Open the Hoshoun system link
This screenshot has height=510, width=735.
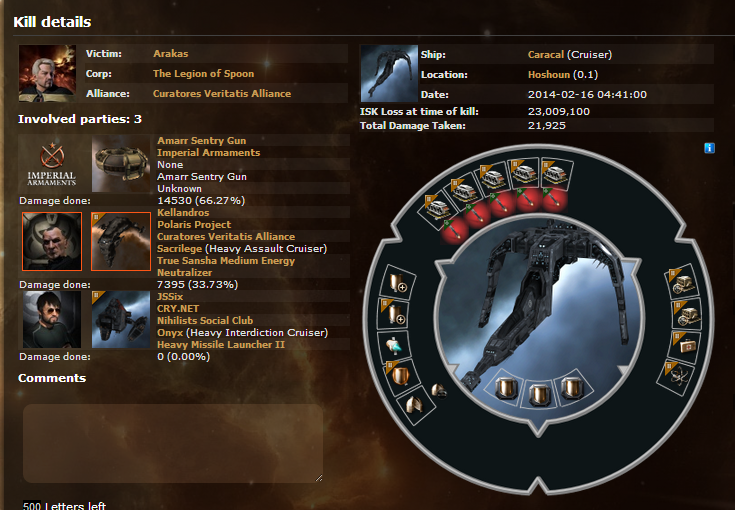pyautogui.click(x=549, y=75)
